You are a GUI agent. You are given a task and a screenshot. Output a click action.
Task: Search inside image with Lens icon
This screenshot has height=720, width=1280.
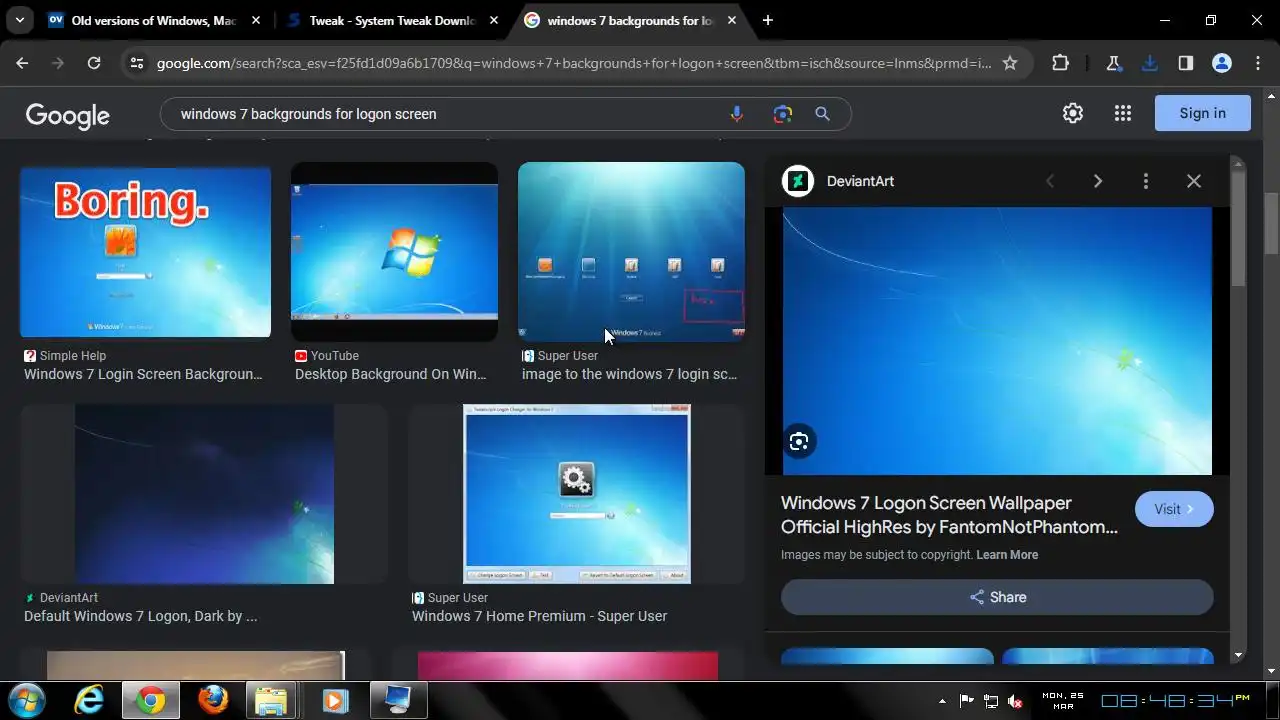[x=799, y=441]
